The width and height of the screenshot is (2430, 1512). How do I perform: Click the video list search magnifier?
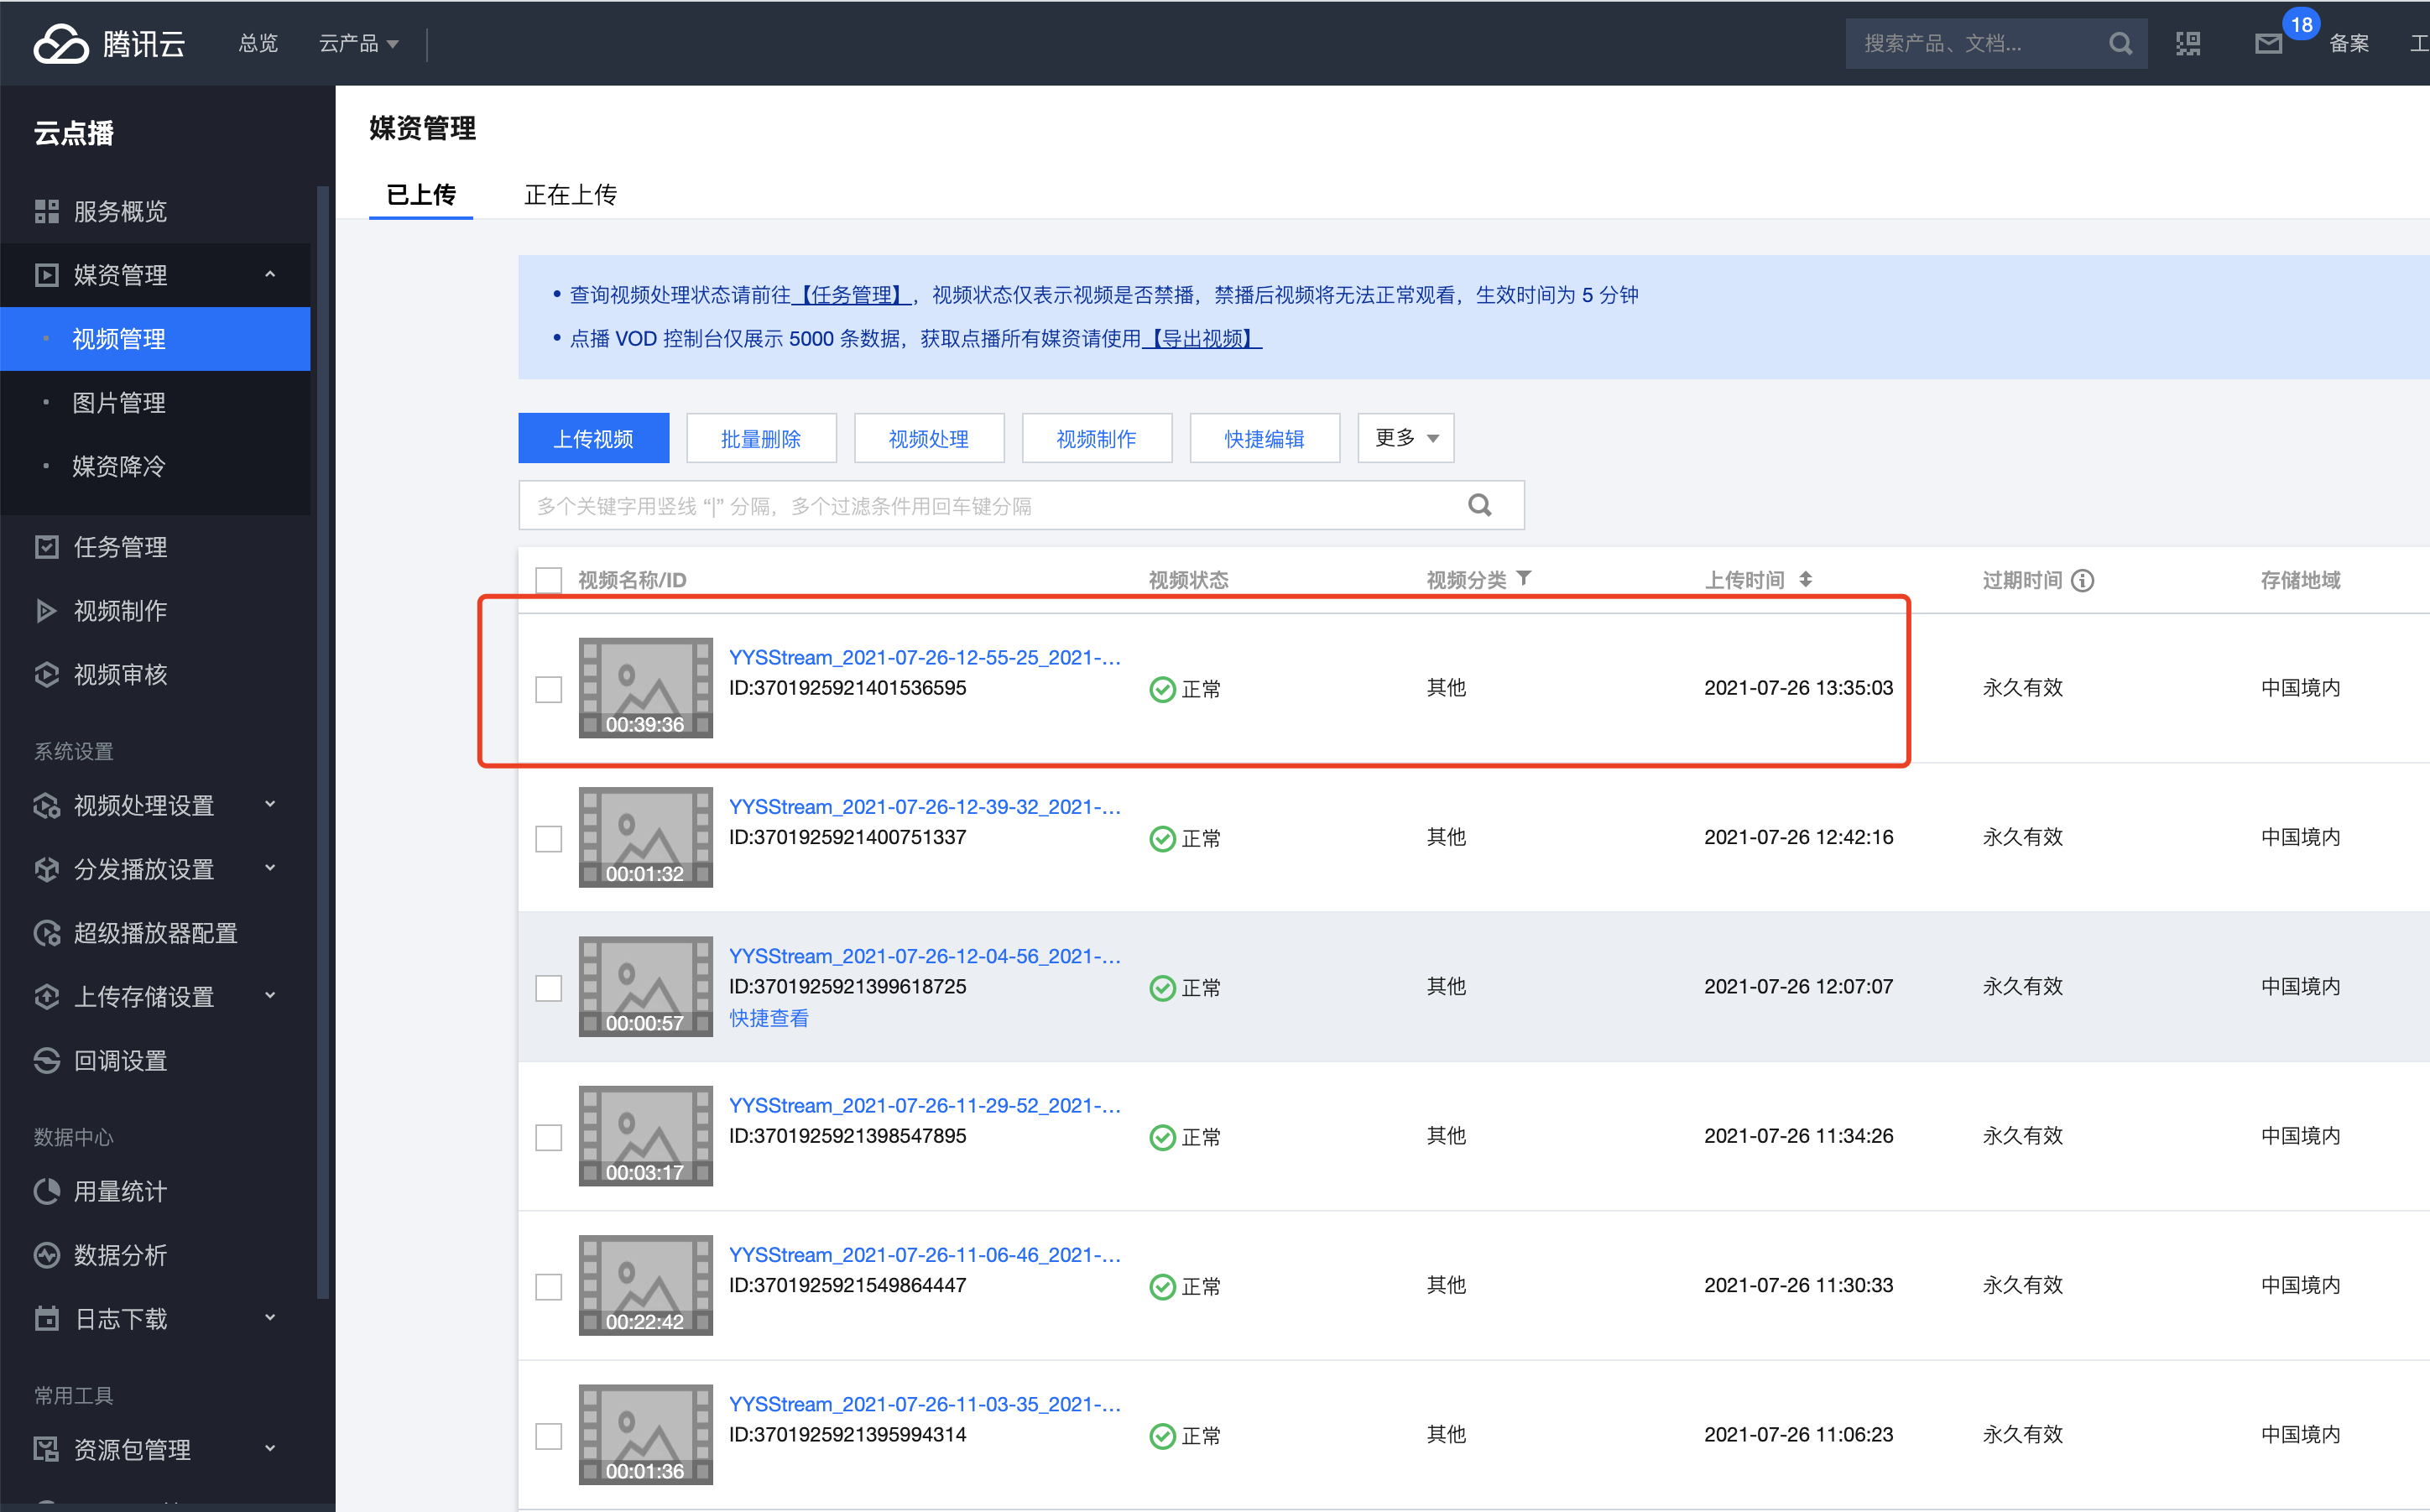coord(1480,505)
